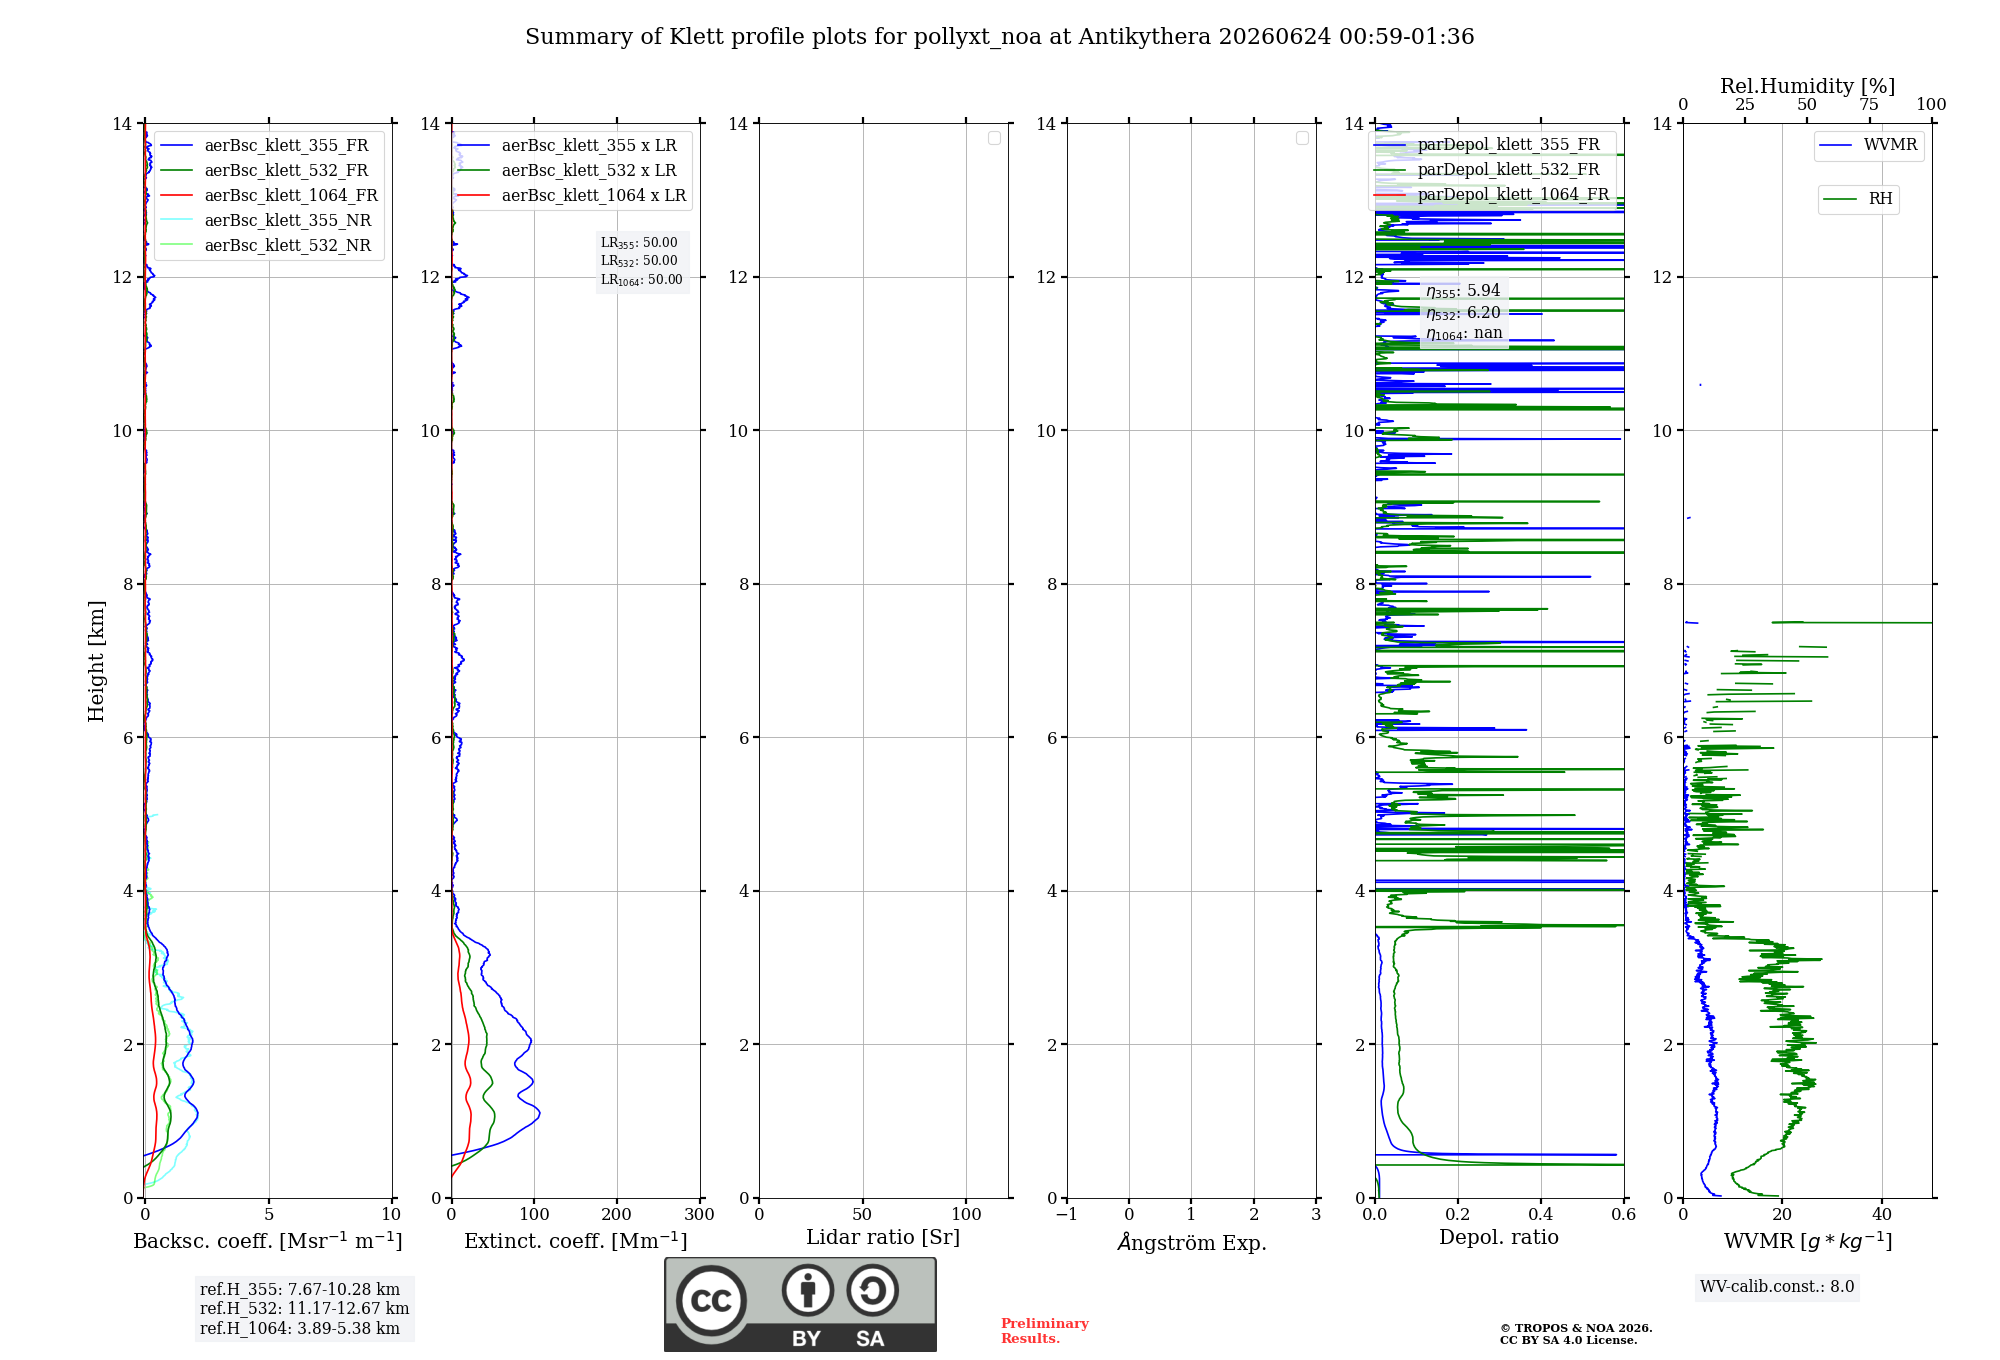2000x1360 pixels.
Task: Click the Backsc. coeff. axis label
Action: tap(268, 1241)
